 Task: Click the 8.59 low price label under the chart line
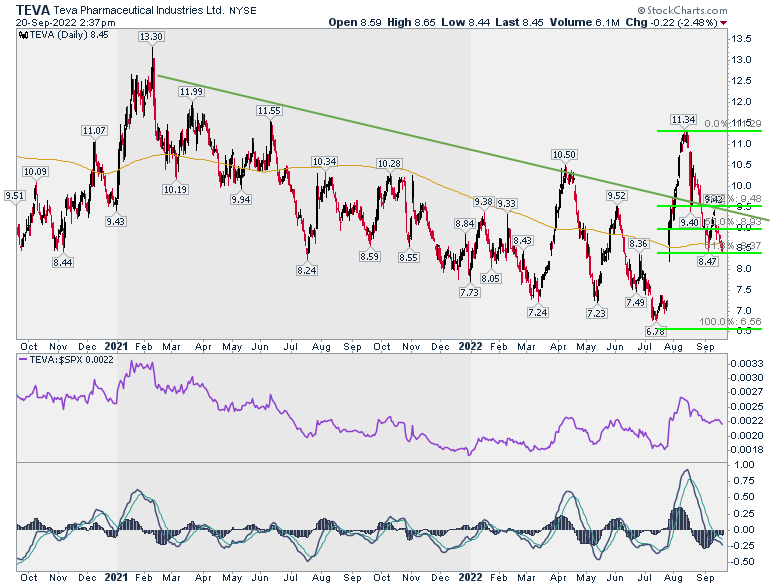(x=370, y=257)
